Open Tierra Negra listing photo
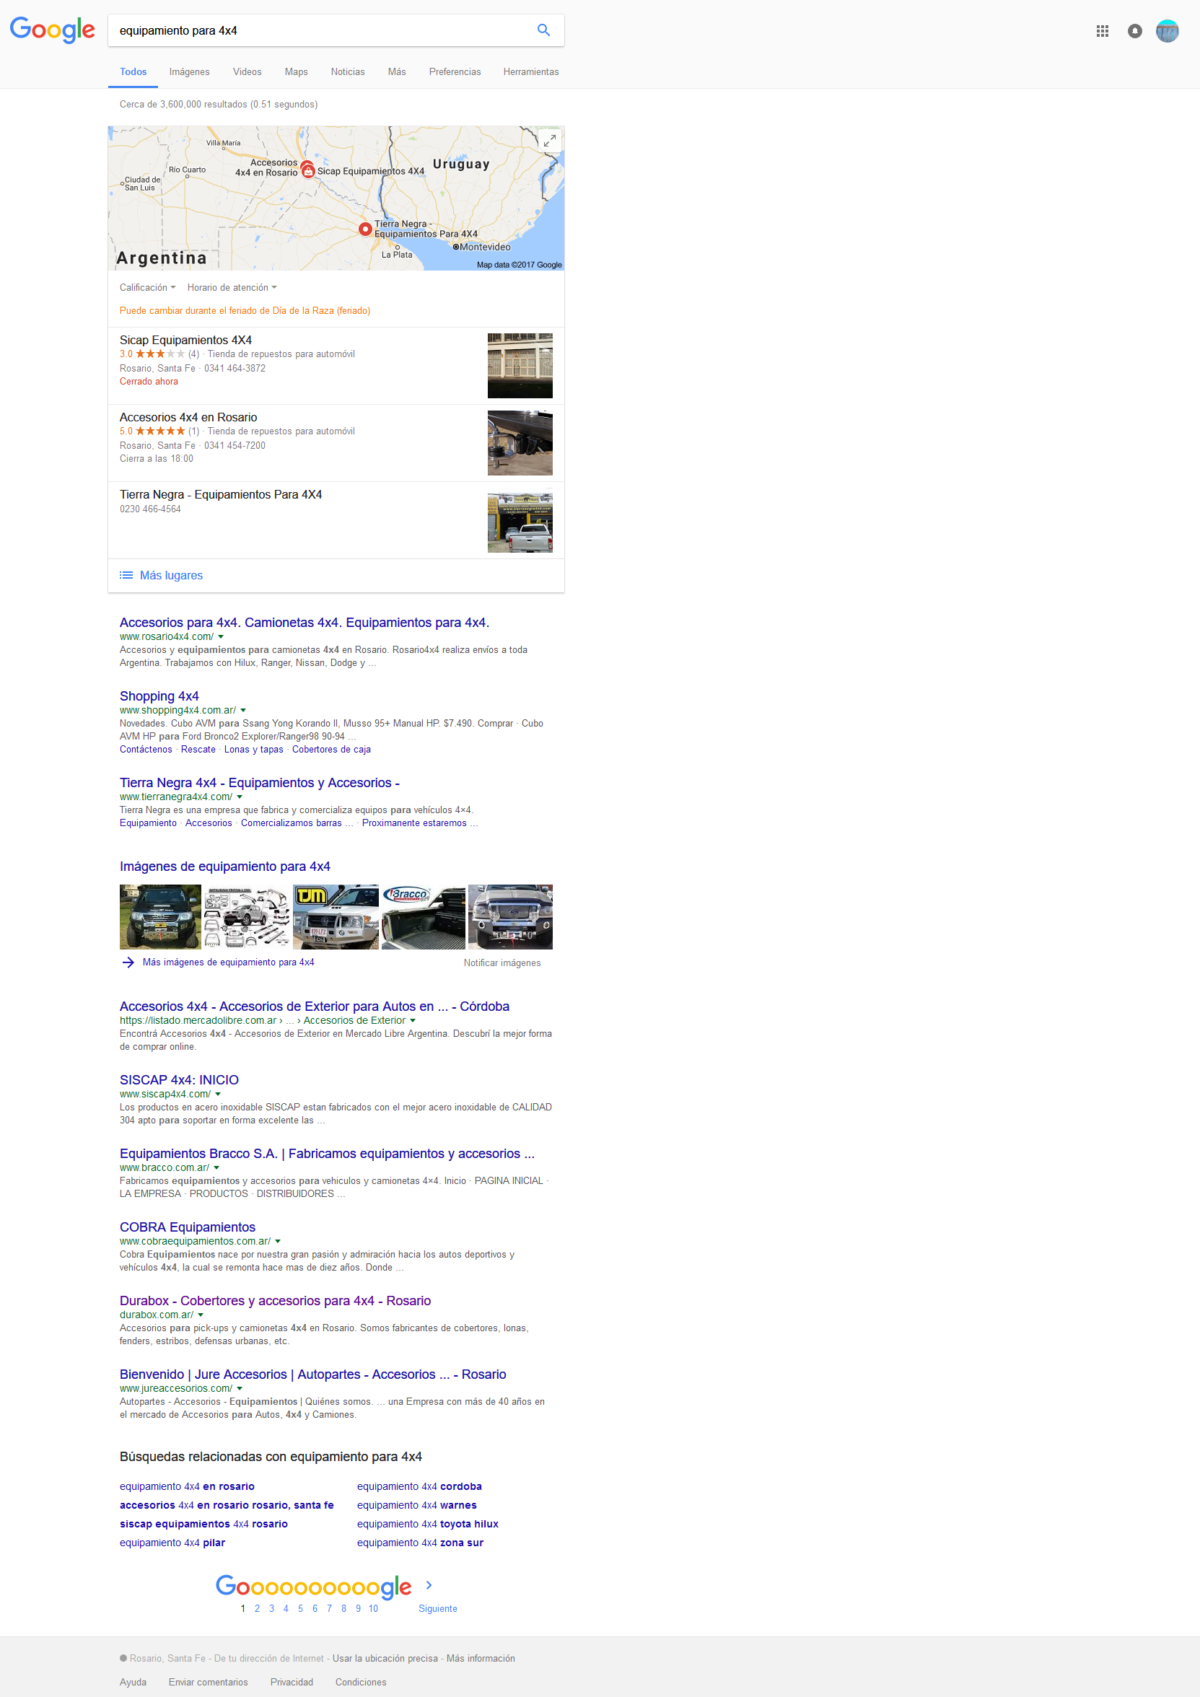 pyautogui.click(x=520, y=522)
